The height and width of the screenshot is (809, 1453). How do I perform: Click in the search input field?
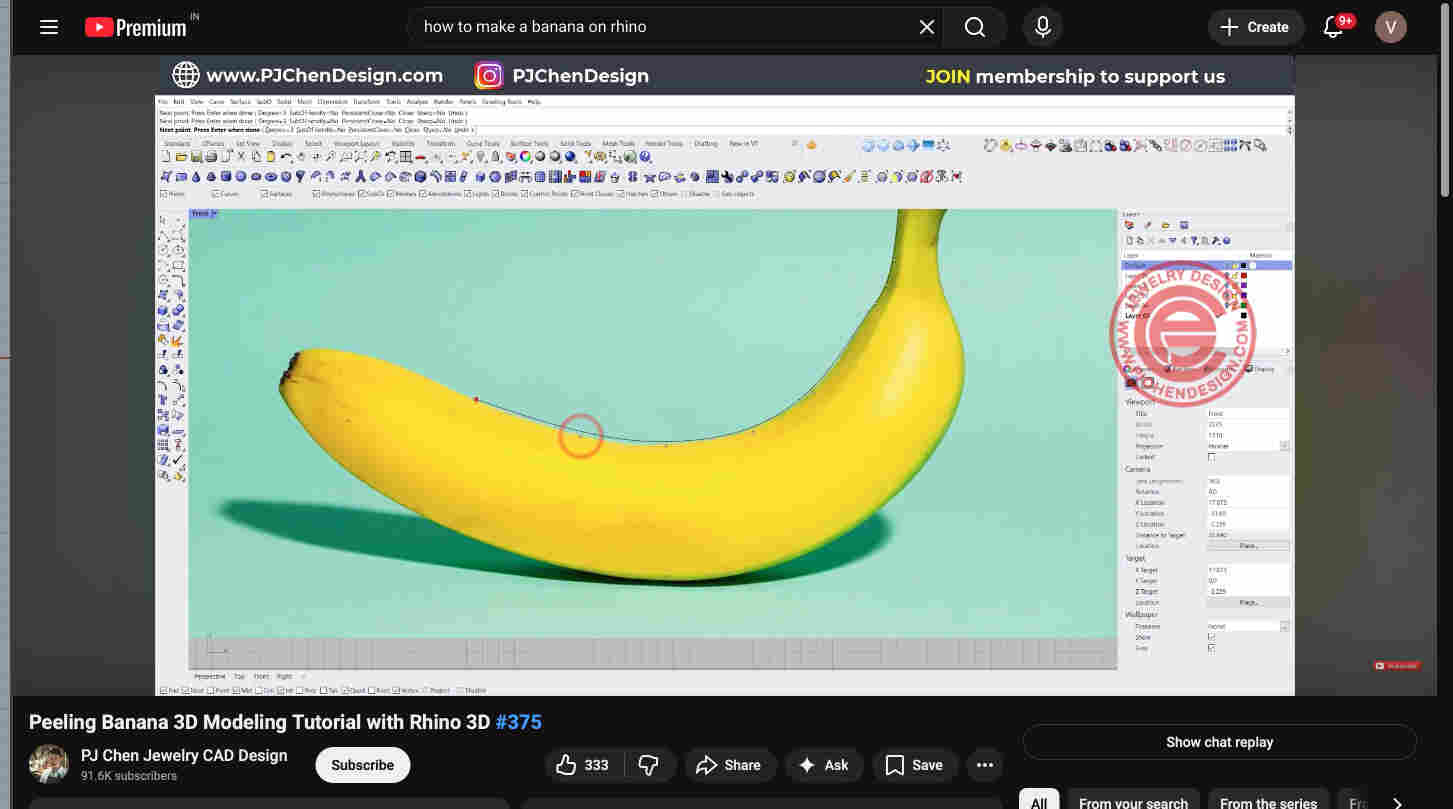click(660, 27)
